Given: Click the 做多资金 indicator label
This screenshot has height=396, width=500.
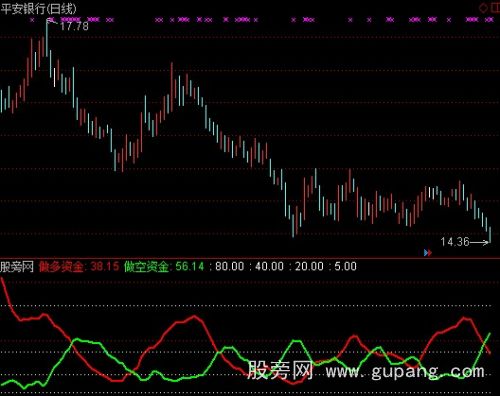Looking at the screenshot, I should click(x=61, y=267).
